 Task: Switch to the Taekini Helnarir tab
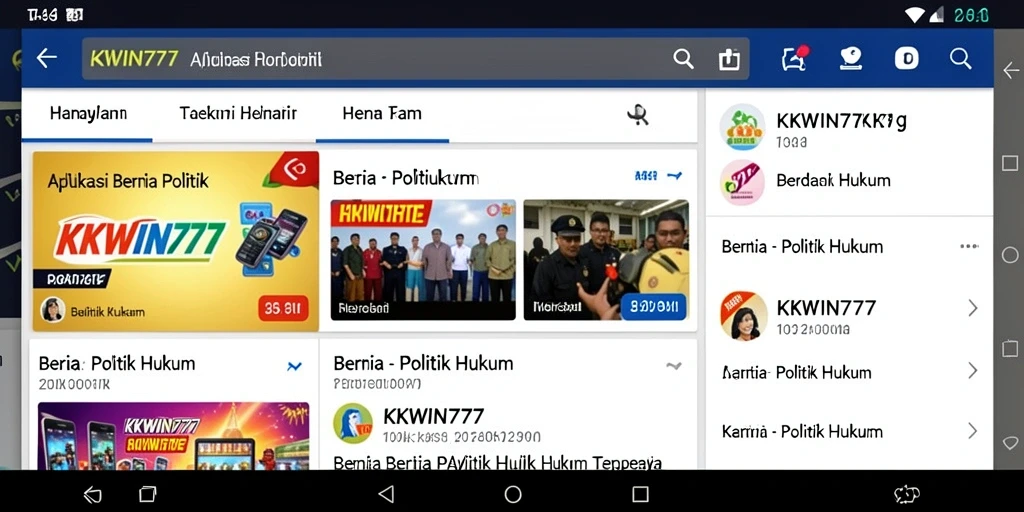click(238, 114)
